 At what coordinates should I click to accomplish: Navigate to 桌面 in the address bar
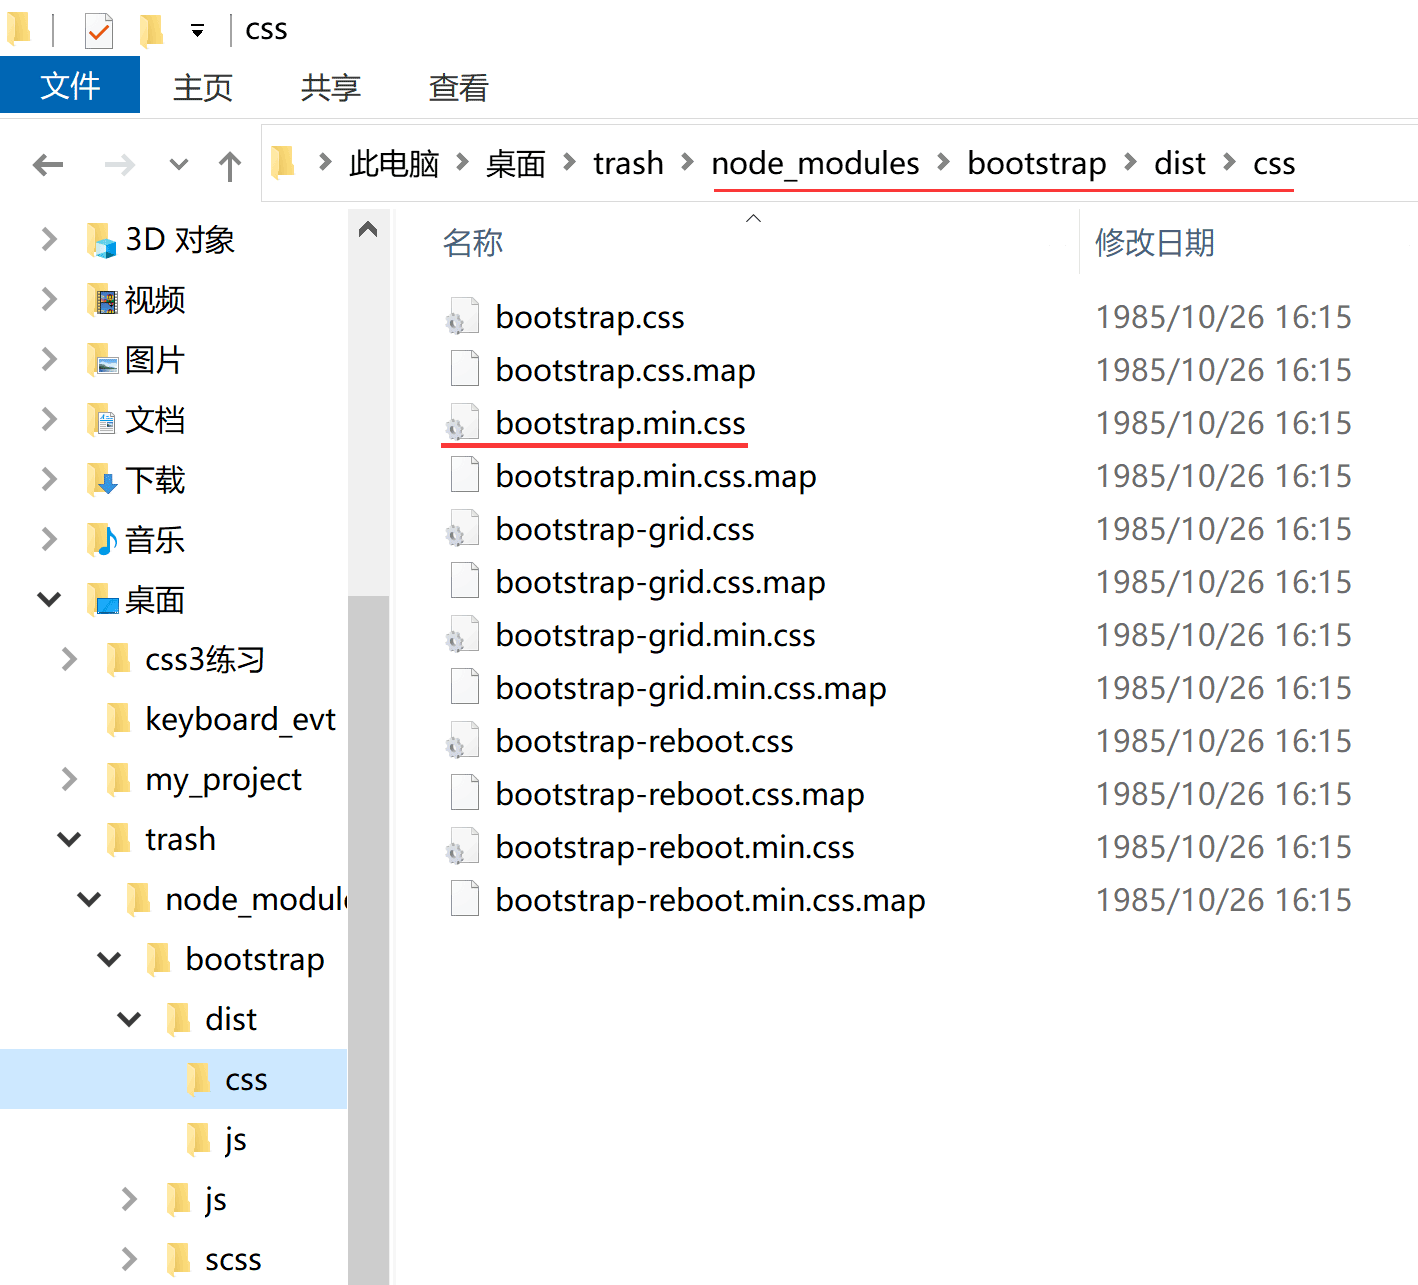(x=516, y=163)
